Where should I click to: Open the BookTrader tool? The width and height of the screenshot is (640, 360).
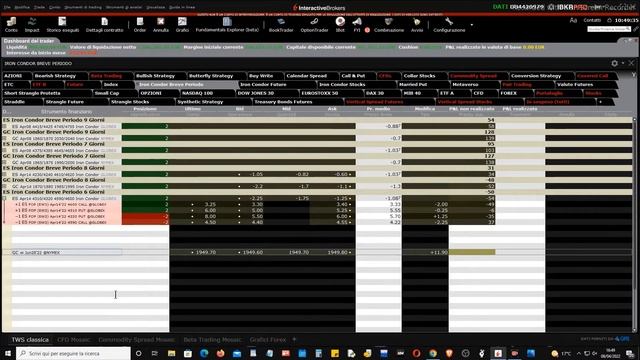pyautogui.click(x=281, y=24)
